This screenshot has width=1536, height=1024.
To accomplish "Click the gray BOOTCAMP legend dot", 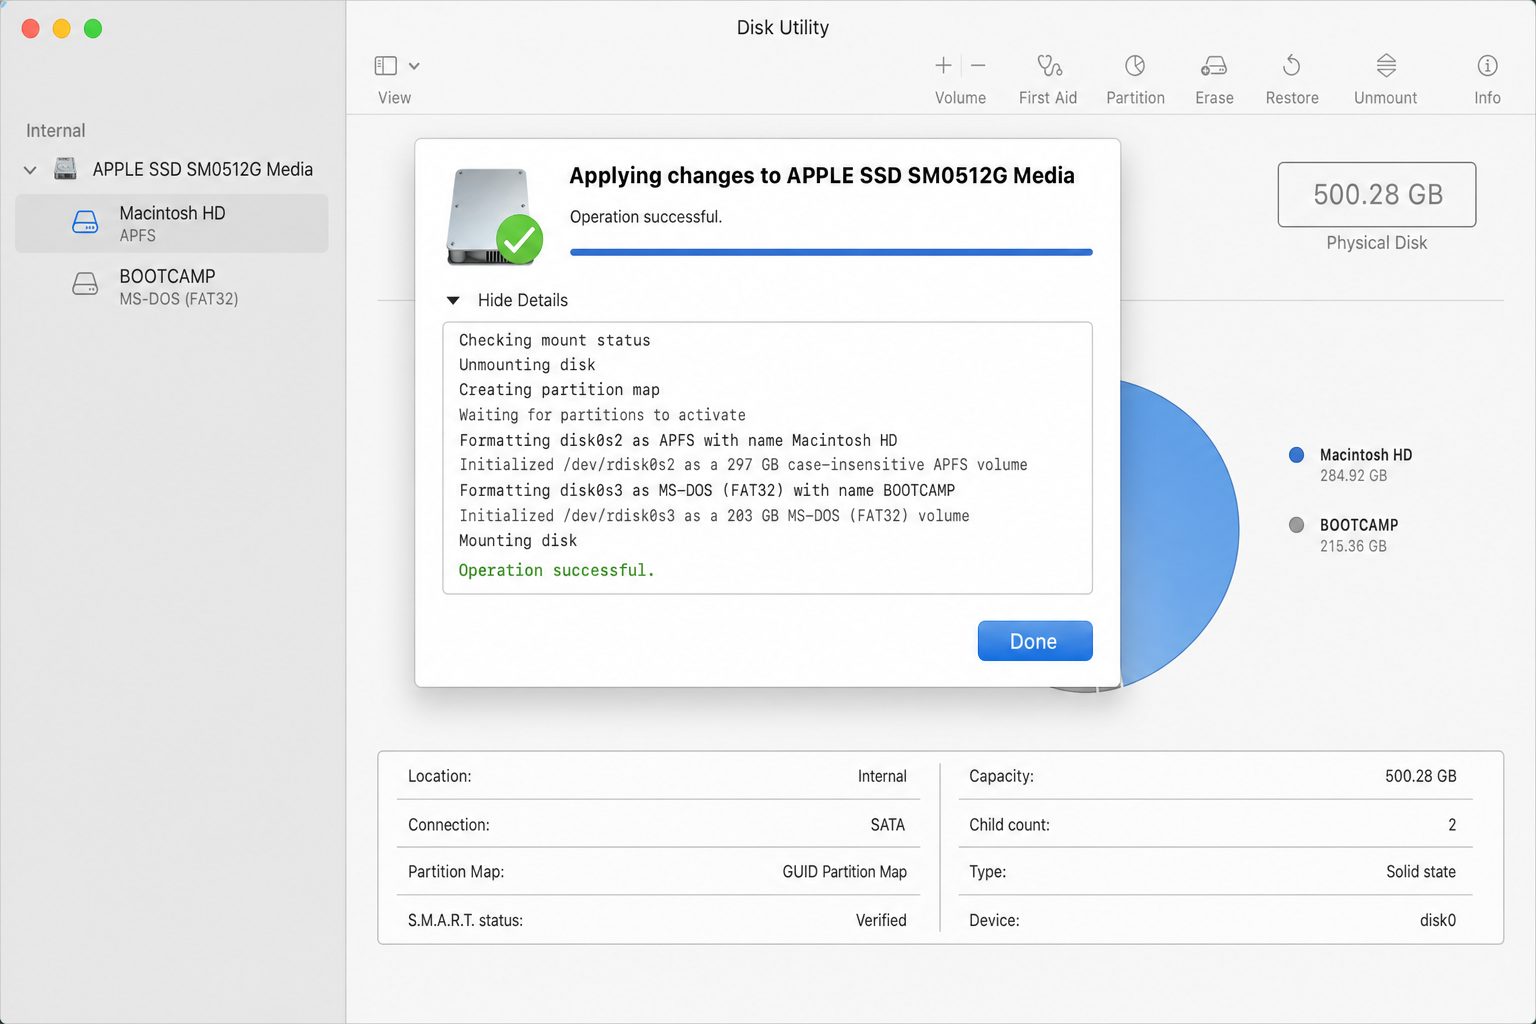I will pyautogui.click(x=1297, y=525).
